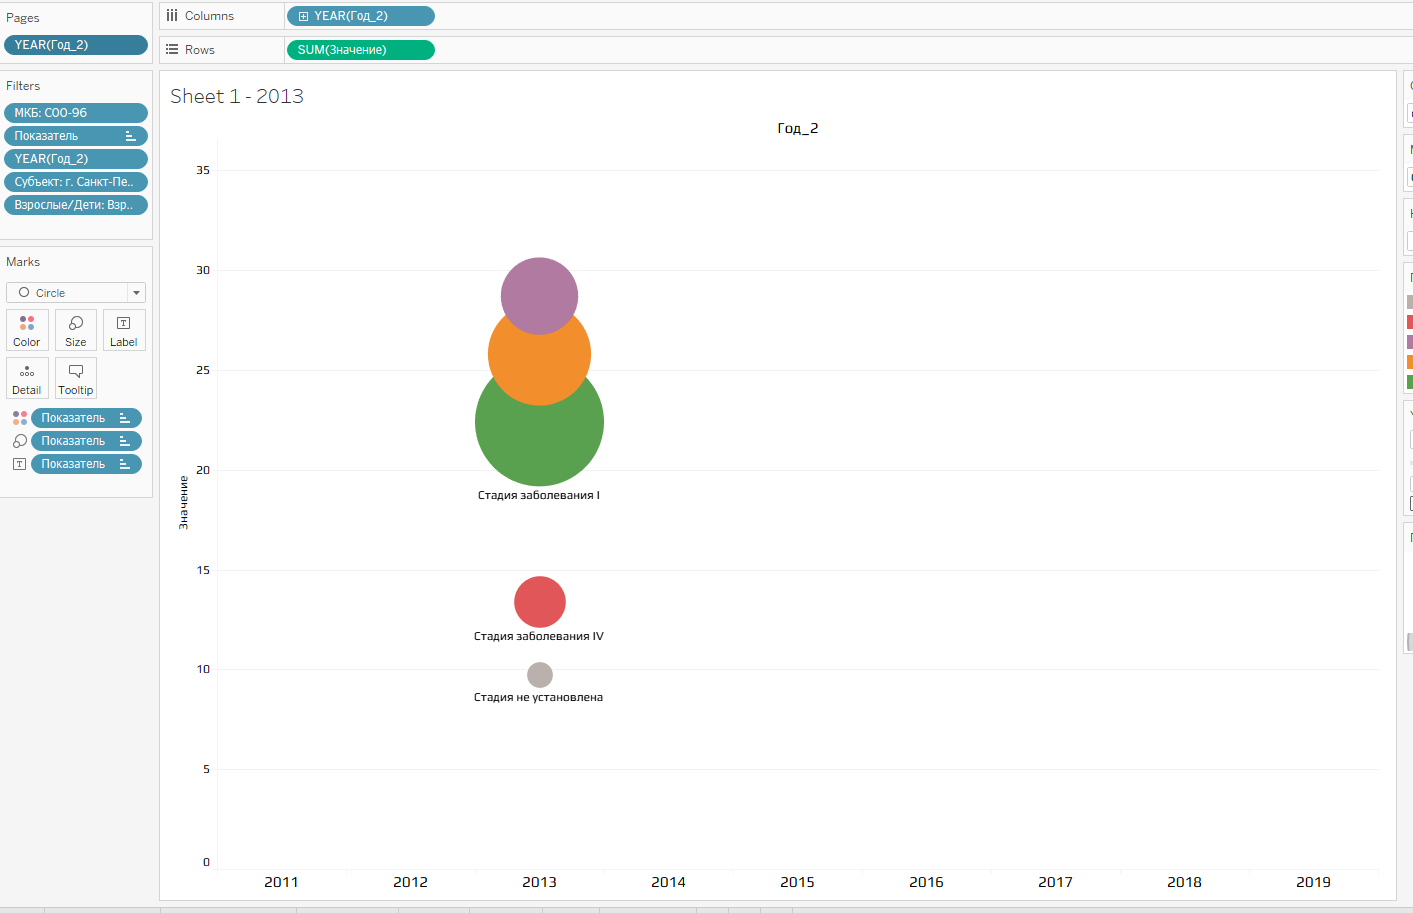
Task: Click the Sheet 1 - 2013 title
Action: (x=237, y=96)
